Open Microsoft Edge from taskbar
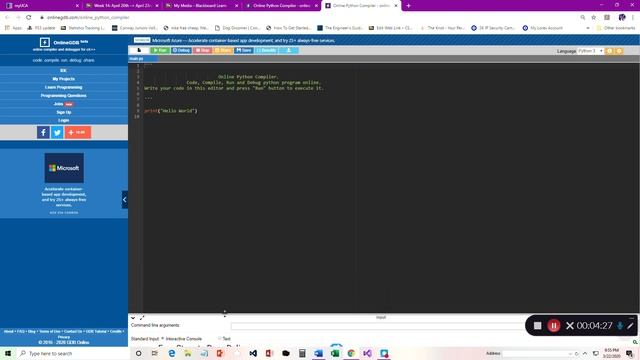This screenshot has height=360, width=640. coord(172,353)
